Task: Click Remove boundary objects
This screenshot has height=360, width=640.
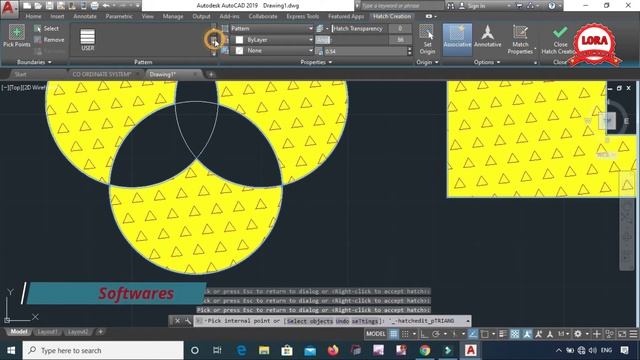Action: (x=49, y=40)
